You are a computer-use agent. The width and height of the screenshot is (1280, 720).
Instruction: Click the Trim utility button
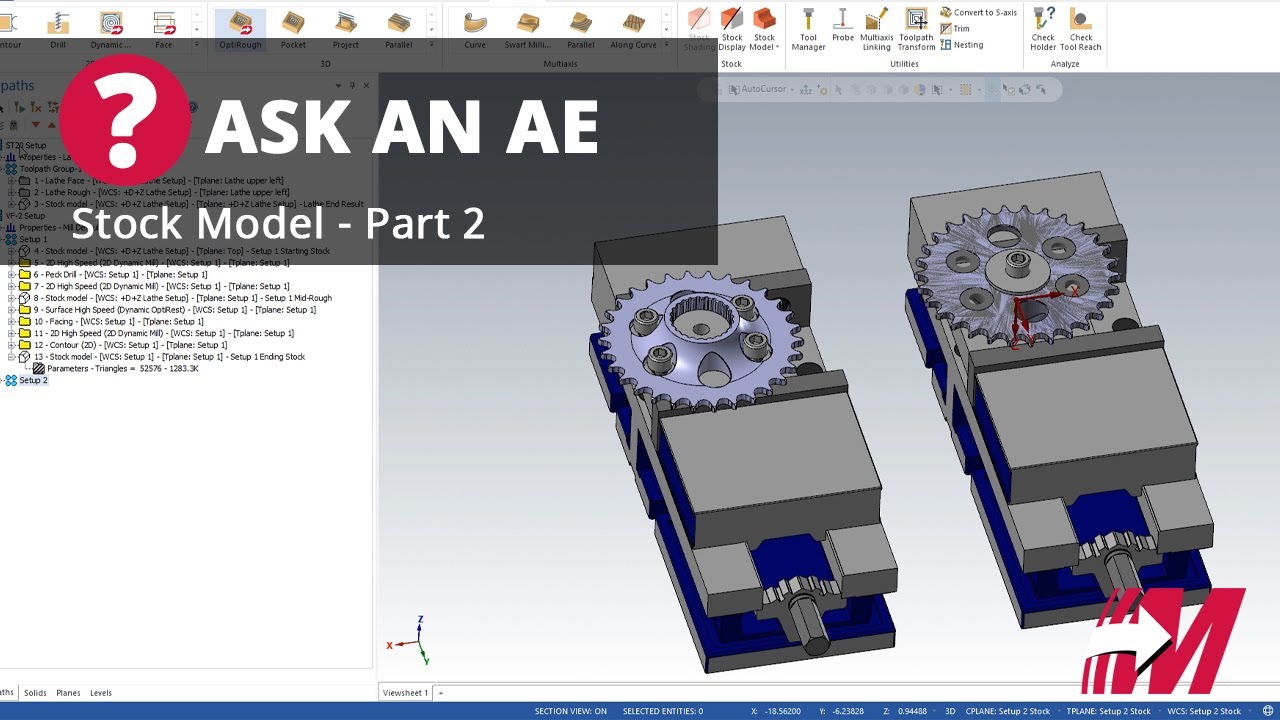955,29
